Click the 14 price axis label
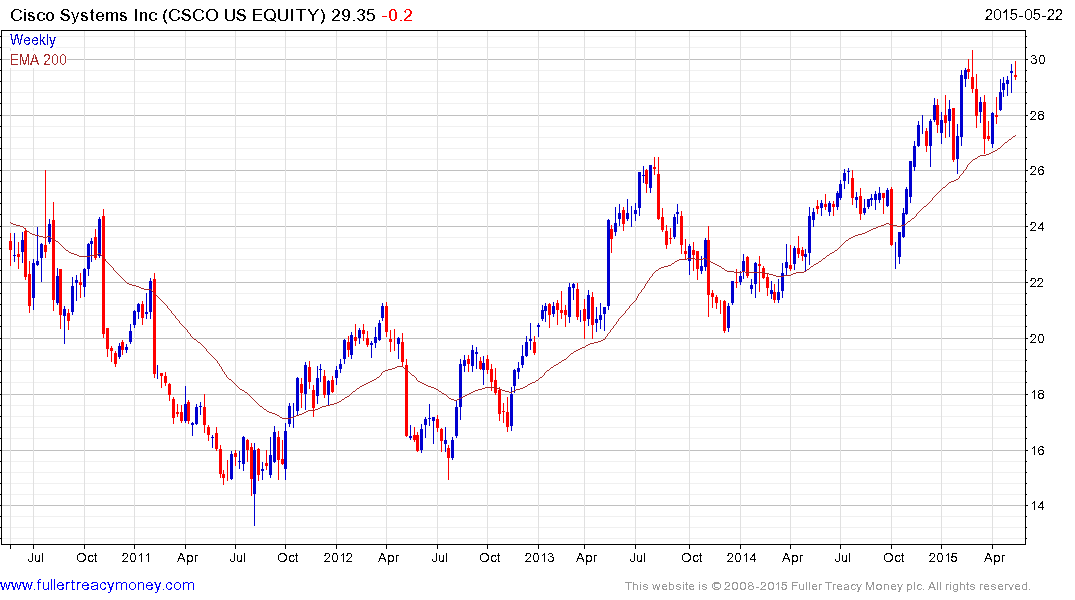 [x=1038, y=506]
